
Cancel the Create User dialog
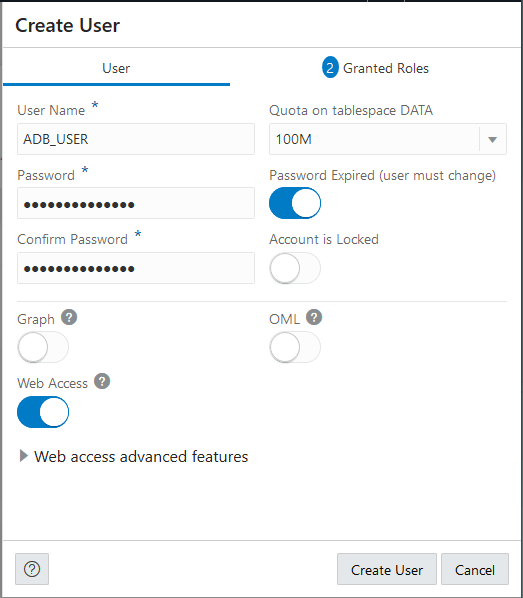pyautogui.click(x=475, y=569)
